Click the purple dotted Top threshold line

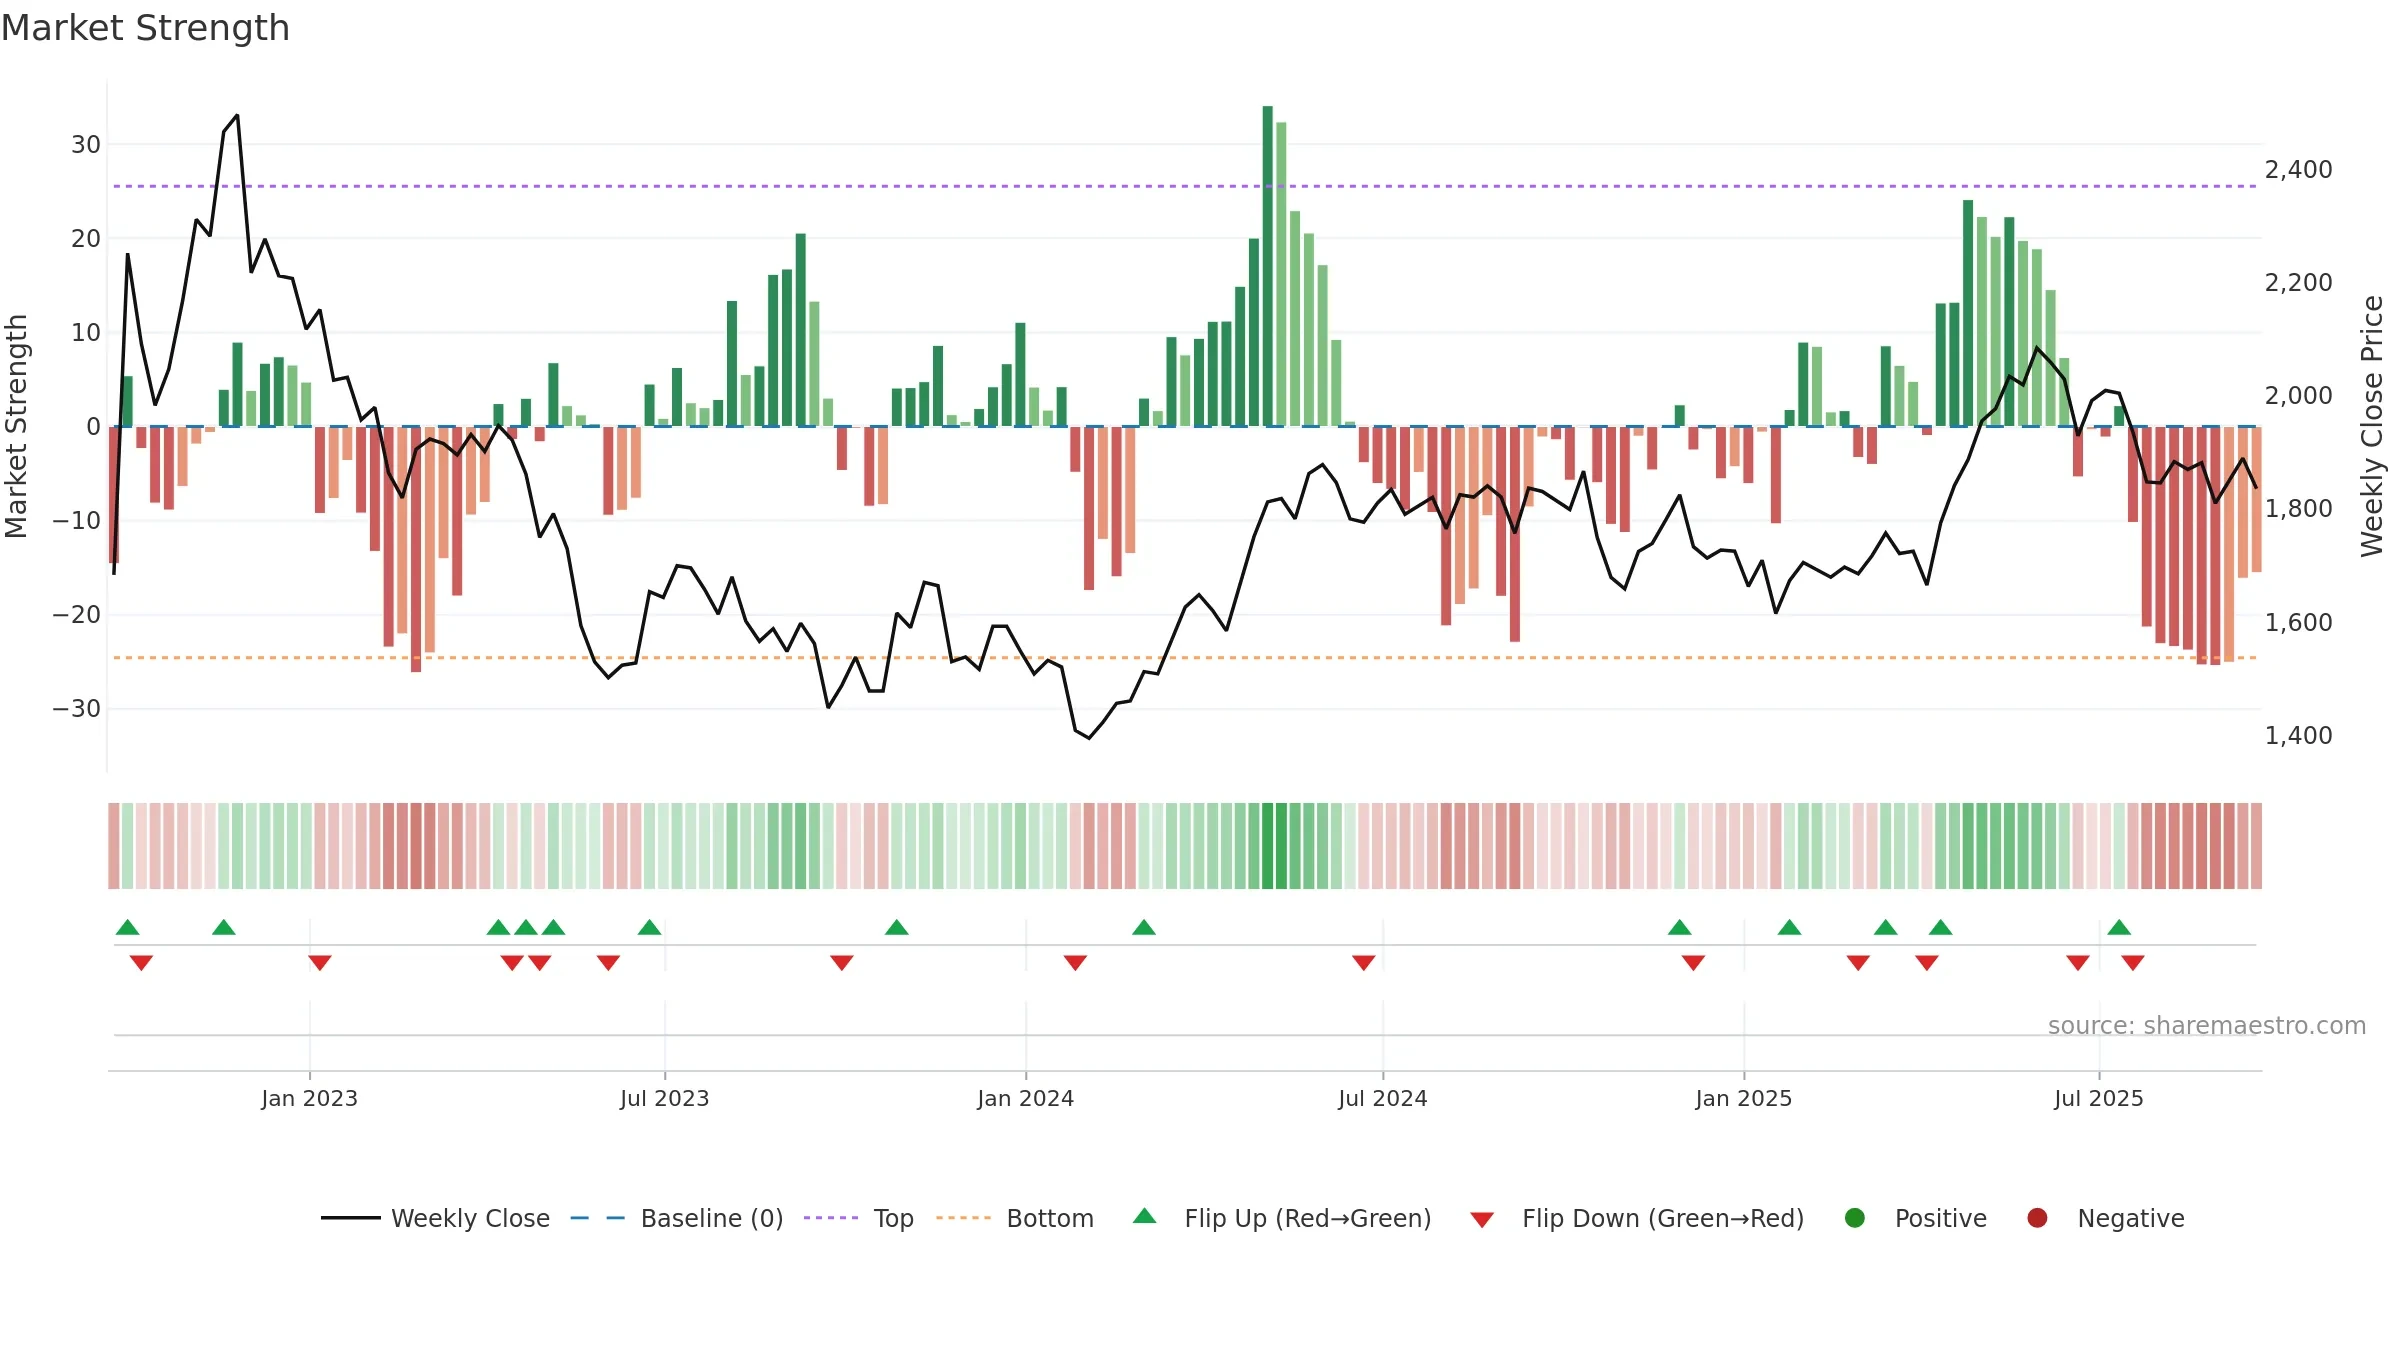(1185, 186)
